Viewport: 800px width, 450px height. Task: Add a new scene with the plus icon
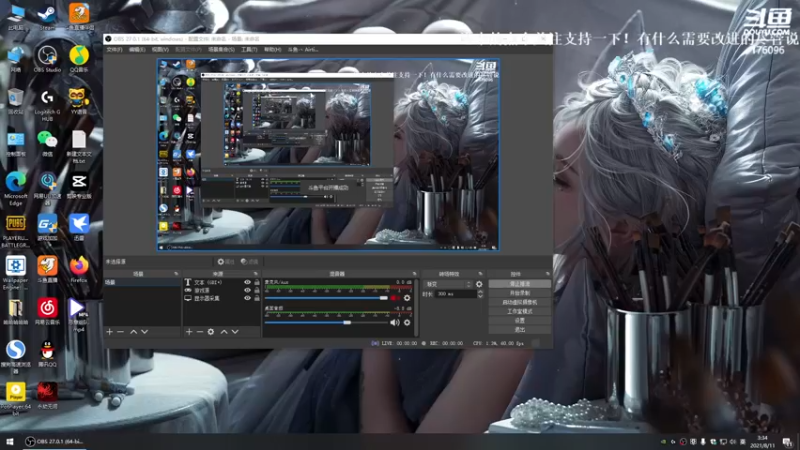[x=109, y=332]
